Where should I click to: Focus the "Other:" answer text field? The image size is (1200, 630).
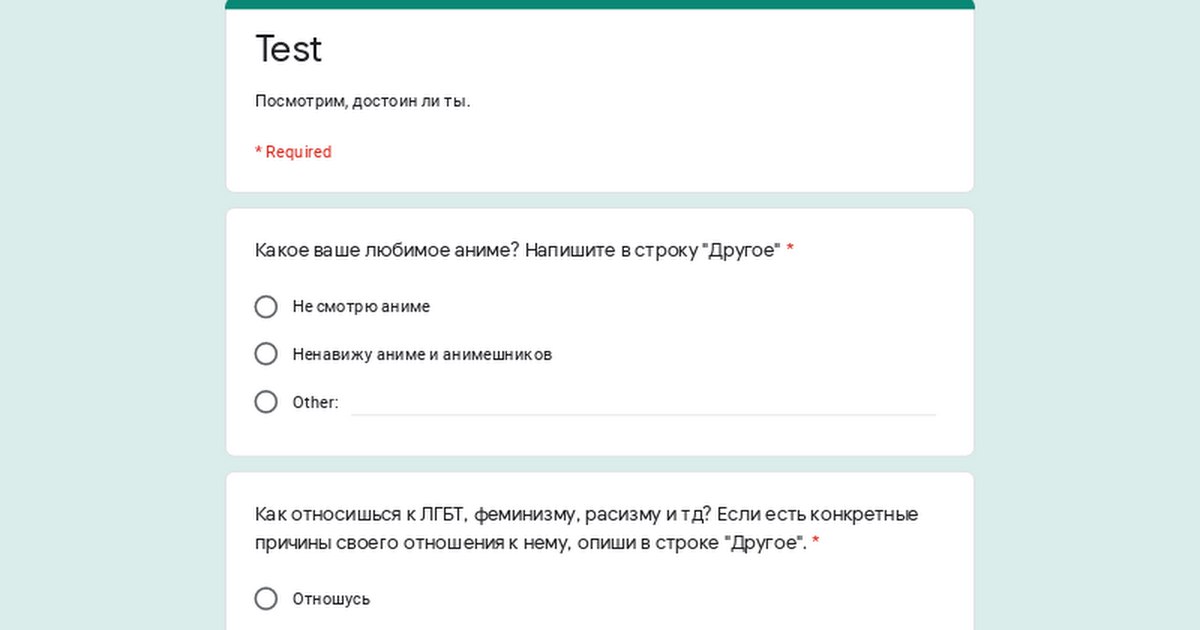pos(643,402)
